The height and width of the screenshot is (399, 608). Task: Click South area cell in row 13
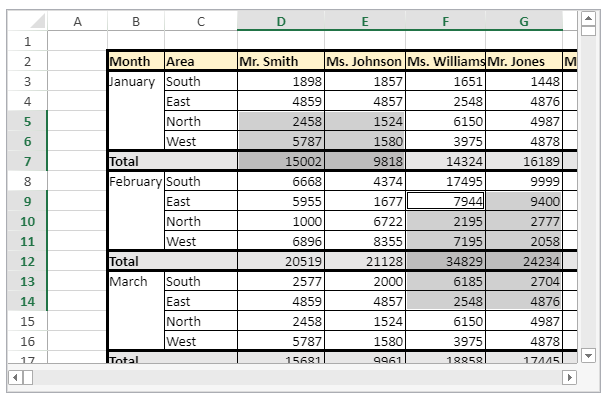pos(201,281)
